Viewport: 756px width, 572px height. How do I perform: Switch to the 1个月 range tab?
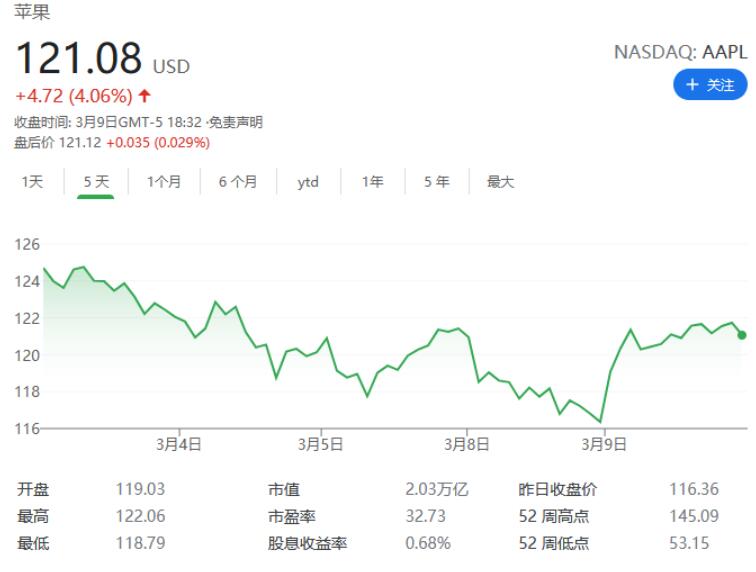(164, 182)
